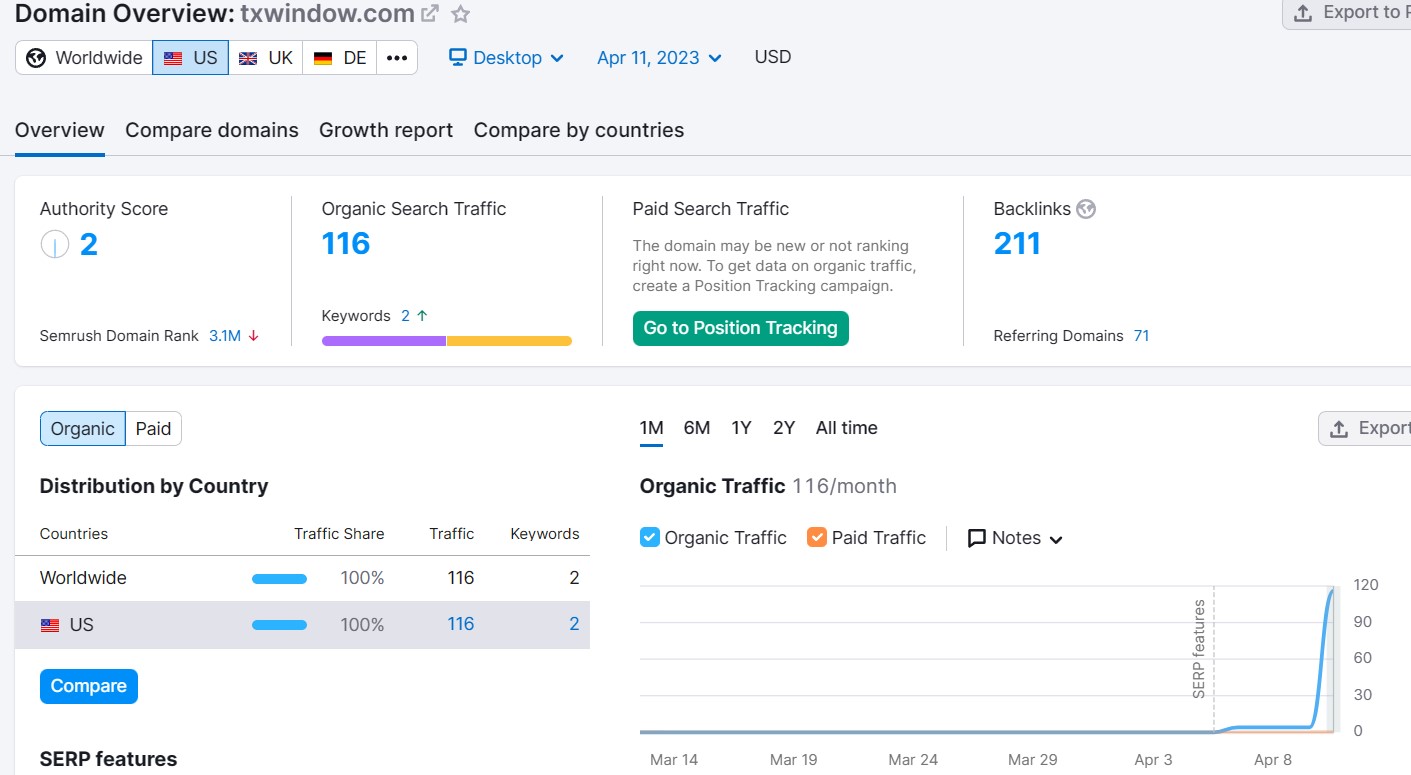Choose the DE flag database
Viewport: 1411px width, 775px height.
pos(340,58)
